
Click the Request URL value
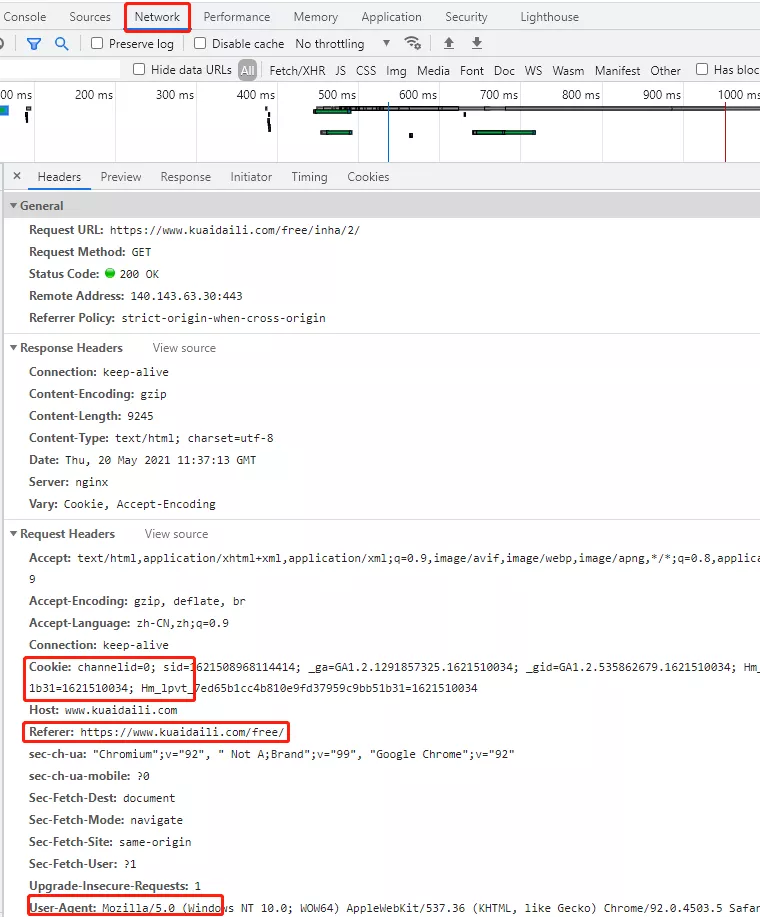click(234, 230)
